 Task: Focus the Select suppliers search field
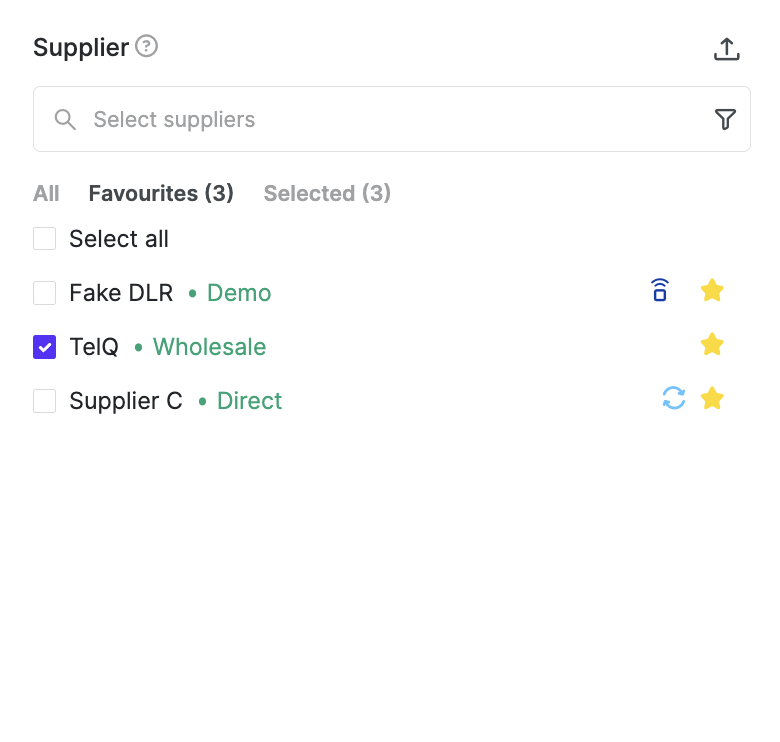click(x=391, y=119)
